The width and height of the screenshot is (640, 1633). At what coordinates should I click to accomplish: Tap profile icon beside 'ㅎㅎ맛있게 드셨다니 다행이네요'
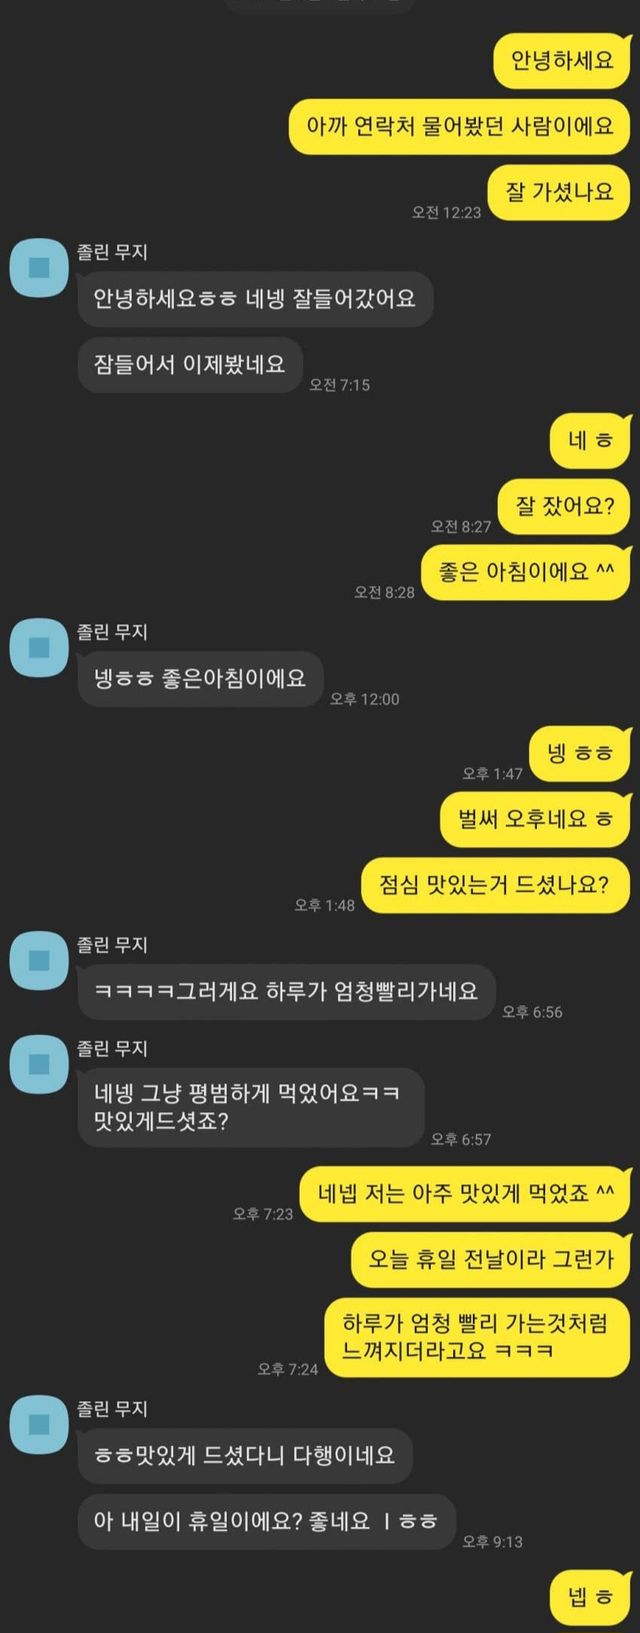[x=39, y=1424]
